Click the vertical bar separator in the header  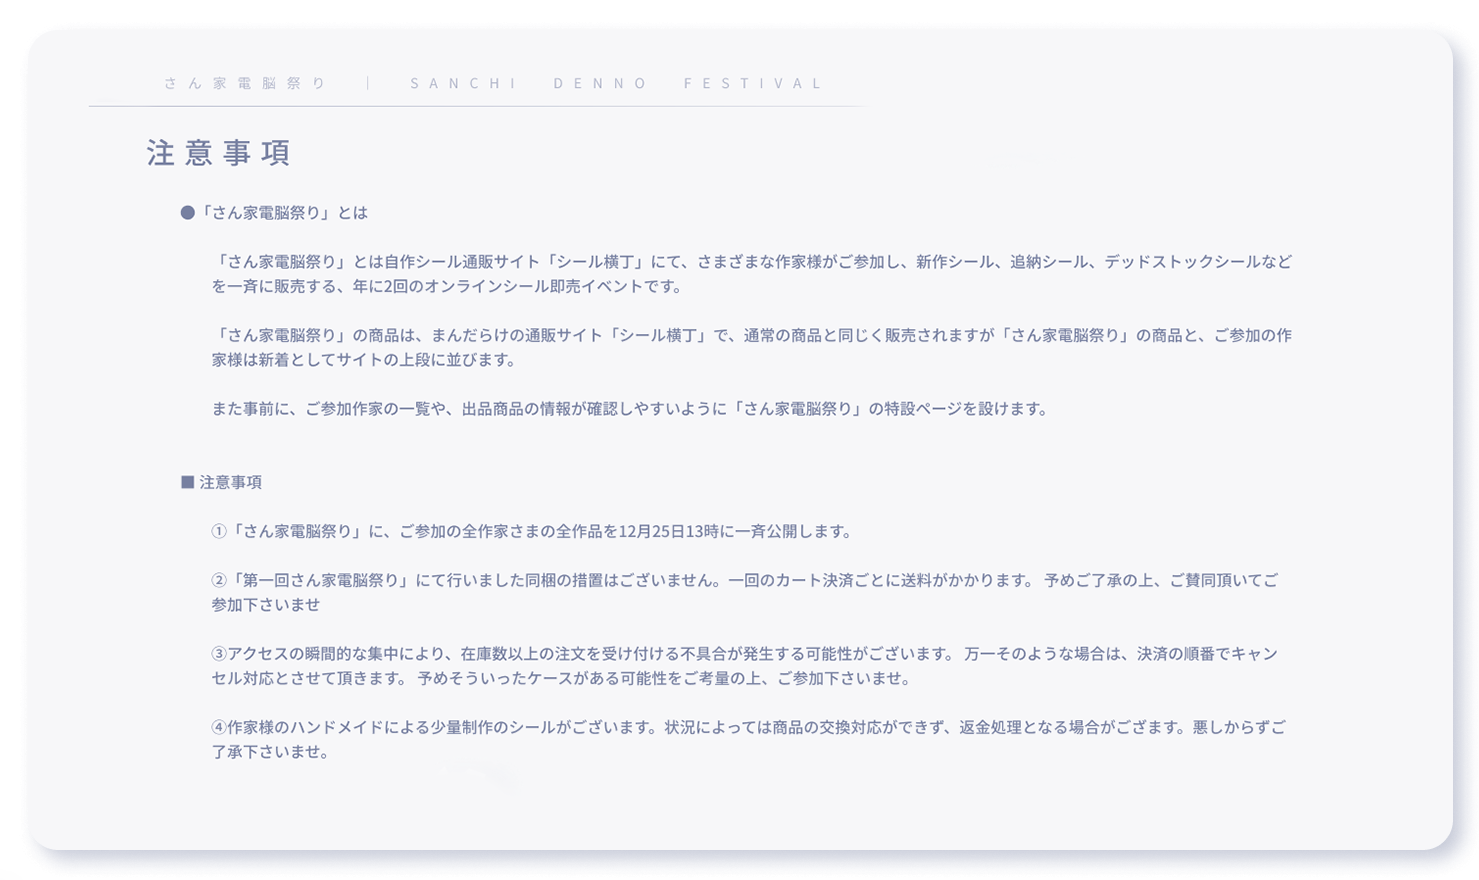[x=369, y=83]
